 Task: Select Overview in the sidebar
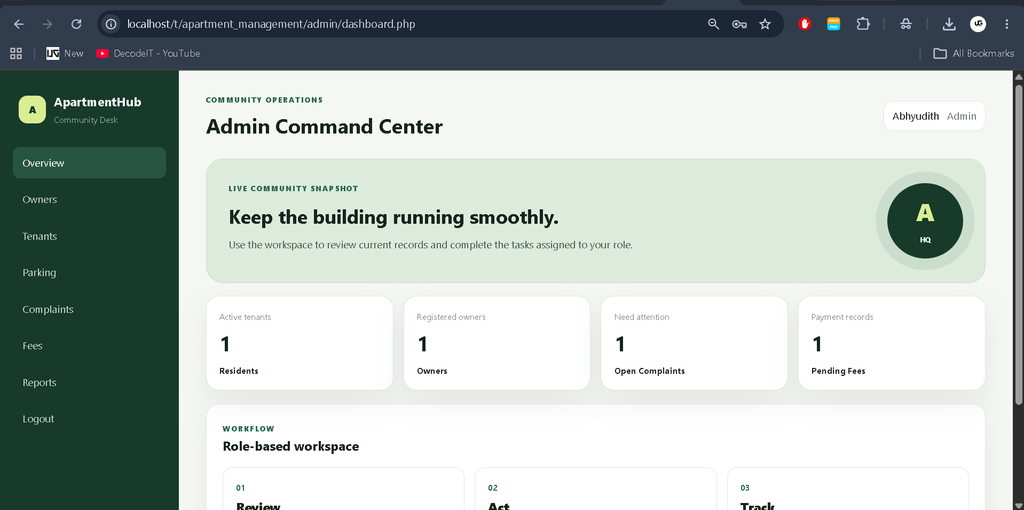click(x=89, y=163)
